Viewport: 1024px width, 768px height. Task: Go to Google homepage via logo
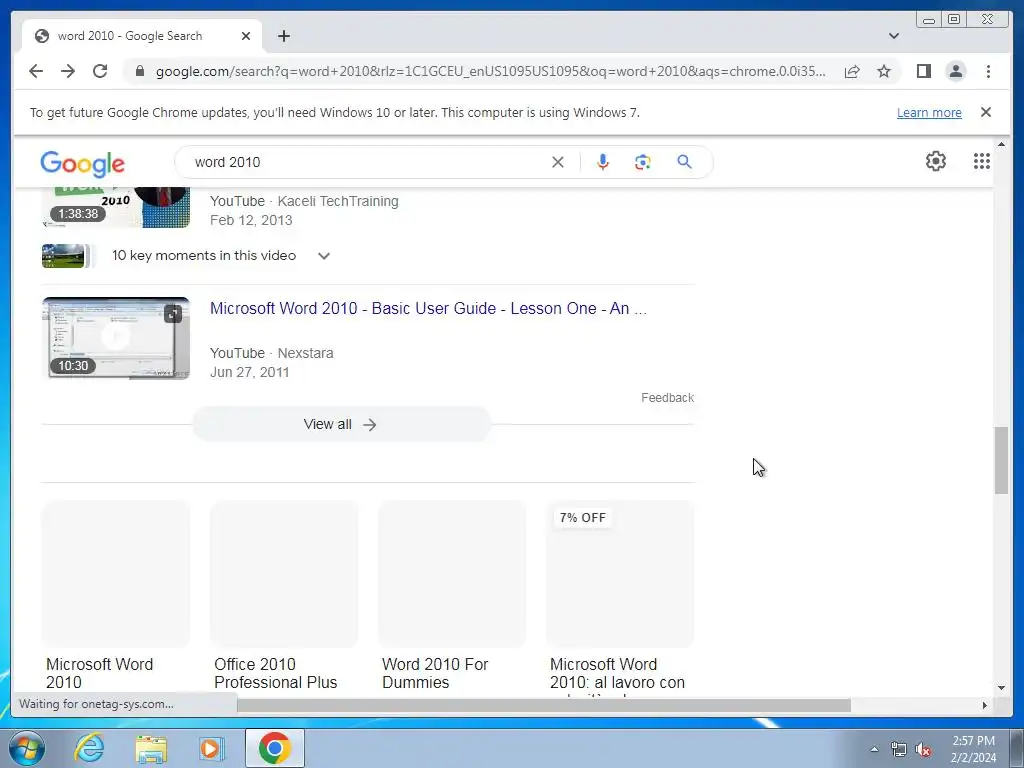click(82, 163)
